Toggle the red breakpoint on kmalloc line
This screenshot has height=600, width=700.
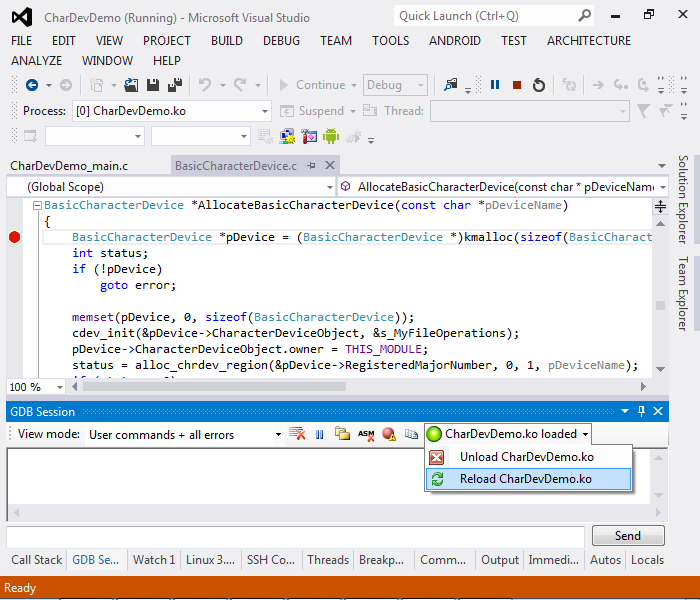(14, 237)
